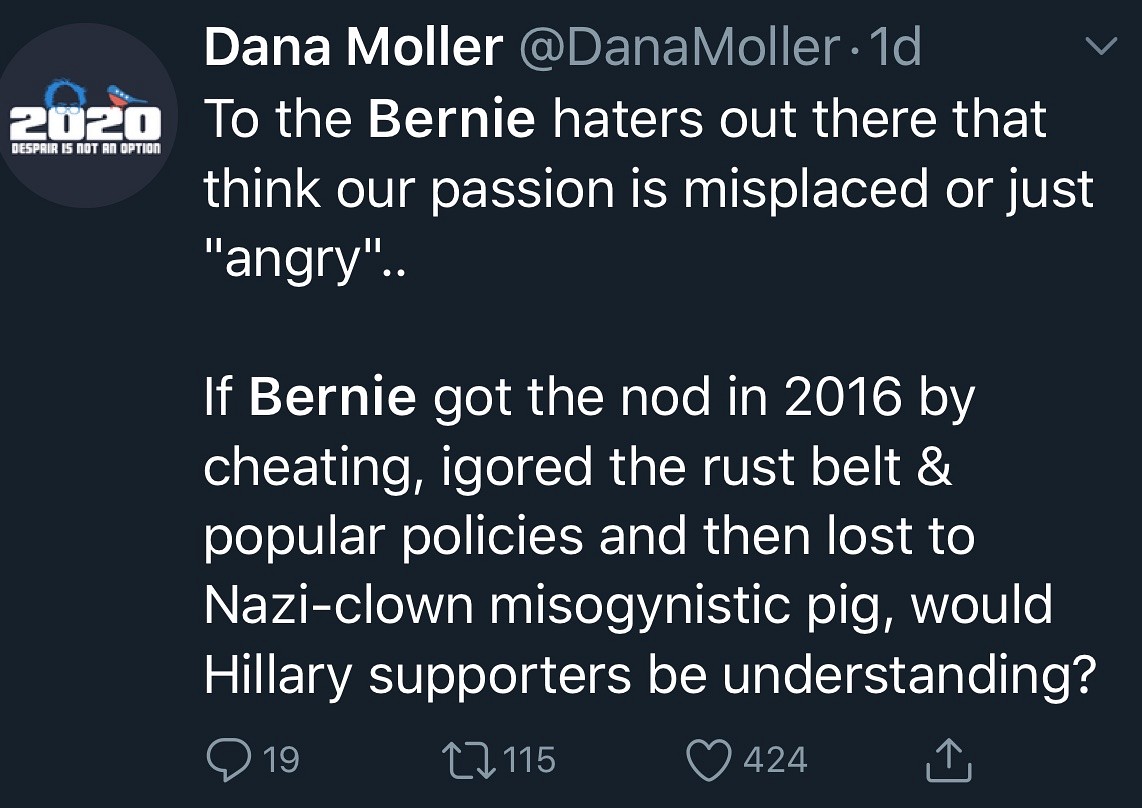Open Dana Moller's profile via display name
This screenshot has width=1142, height=808.
[x=352, y=47]
